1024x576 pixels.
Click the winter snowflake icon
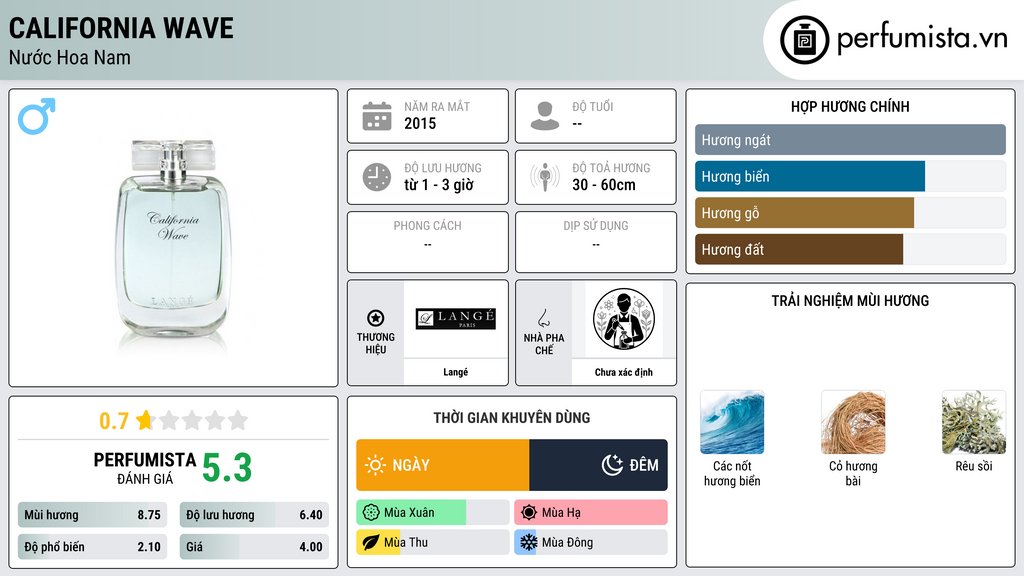click(529, 542)
